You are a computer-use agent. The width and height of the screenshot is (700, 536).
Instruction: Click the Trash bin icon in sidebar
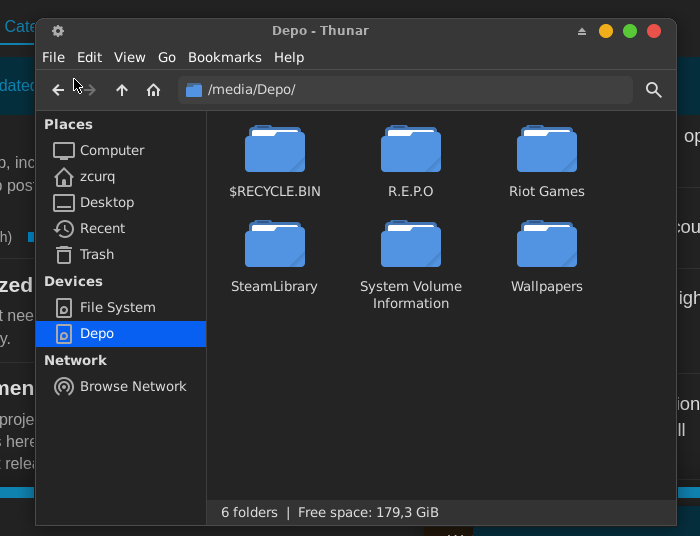[64, 255]
